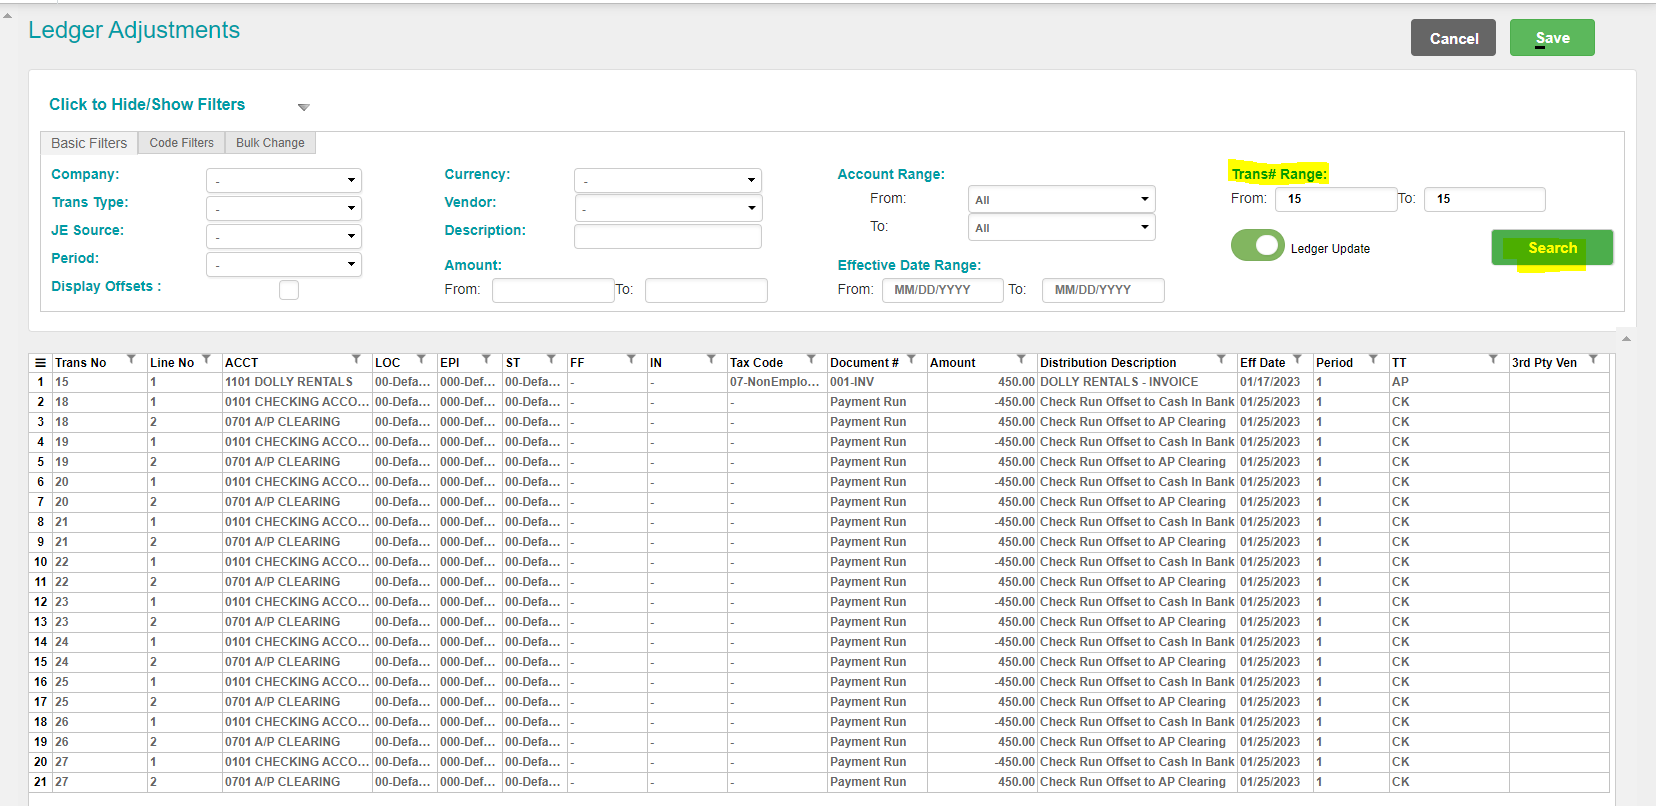Click the green Search button
This screenshot has height=806, width=1656.
[1551, 248]
